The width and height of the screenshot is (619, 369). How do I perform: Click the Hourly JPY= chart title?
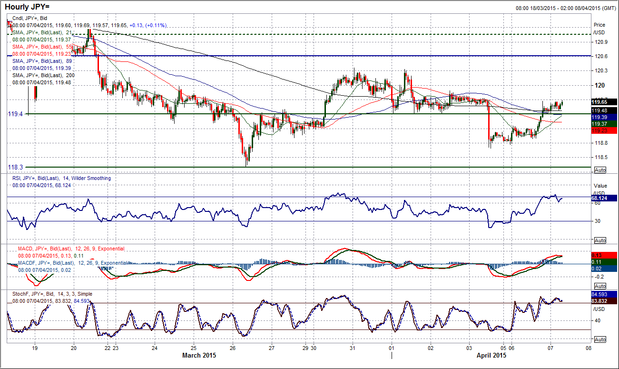(x=27, y=7)
